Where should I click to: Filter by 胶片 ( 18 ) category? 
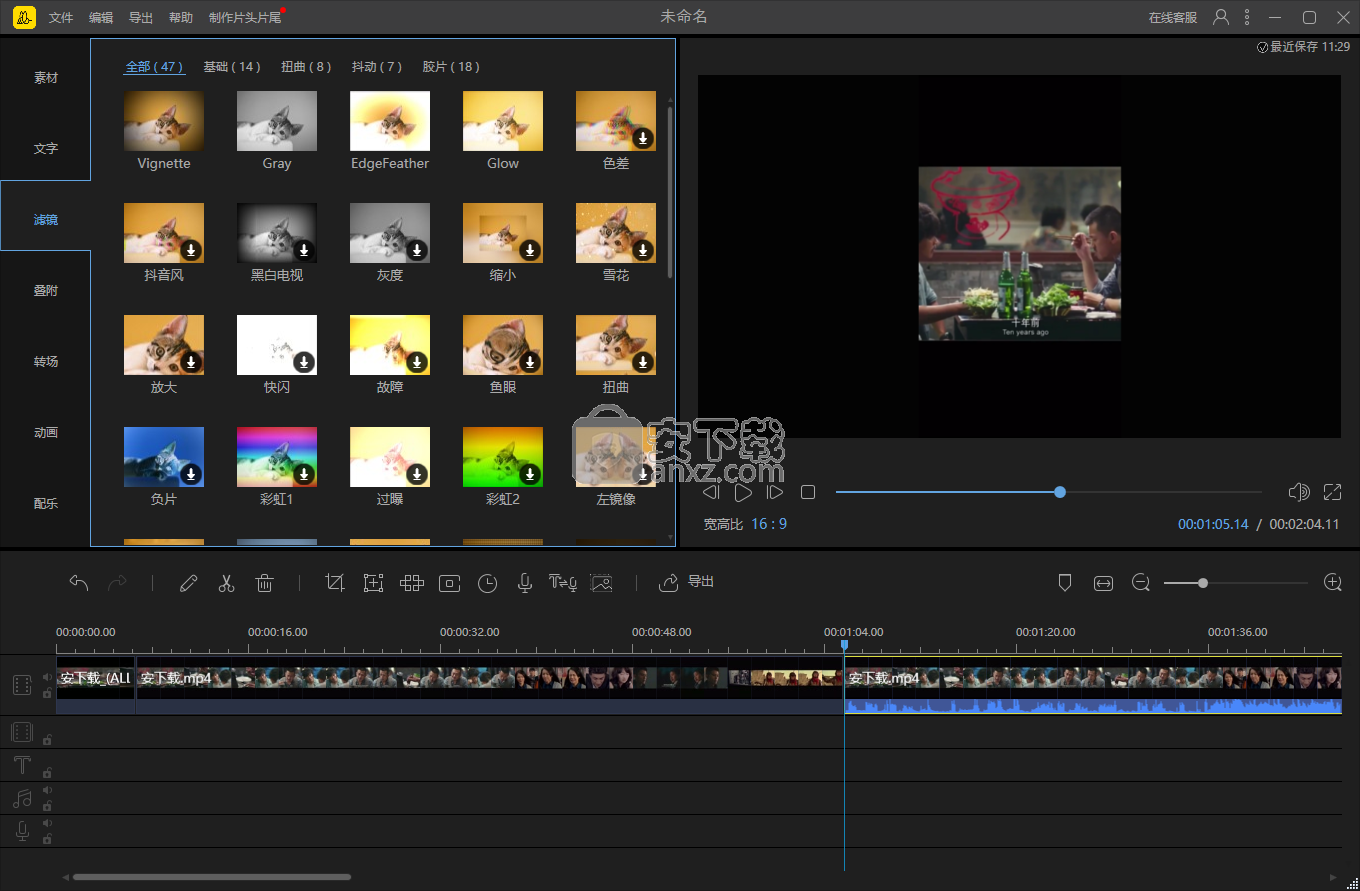click(x=451, y=67)
